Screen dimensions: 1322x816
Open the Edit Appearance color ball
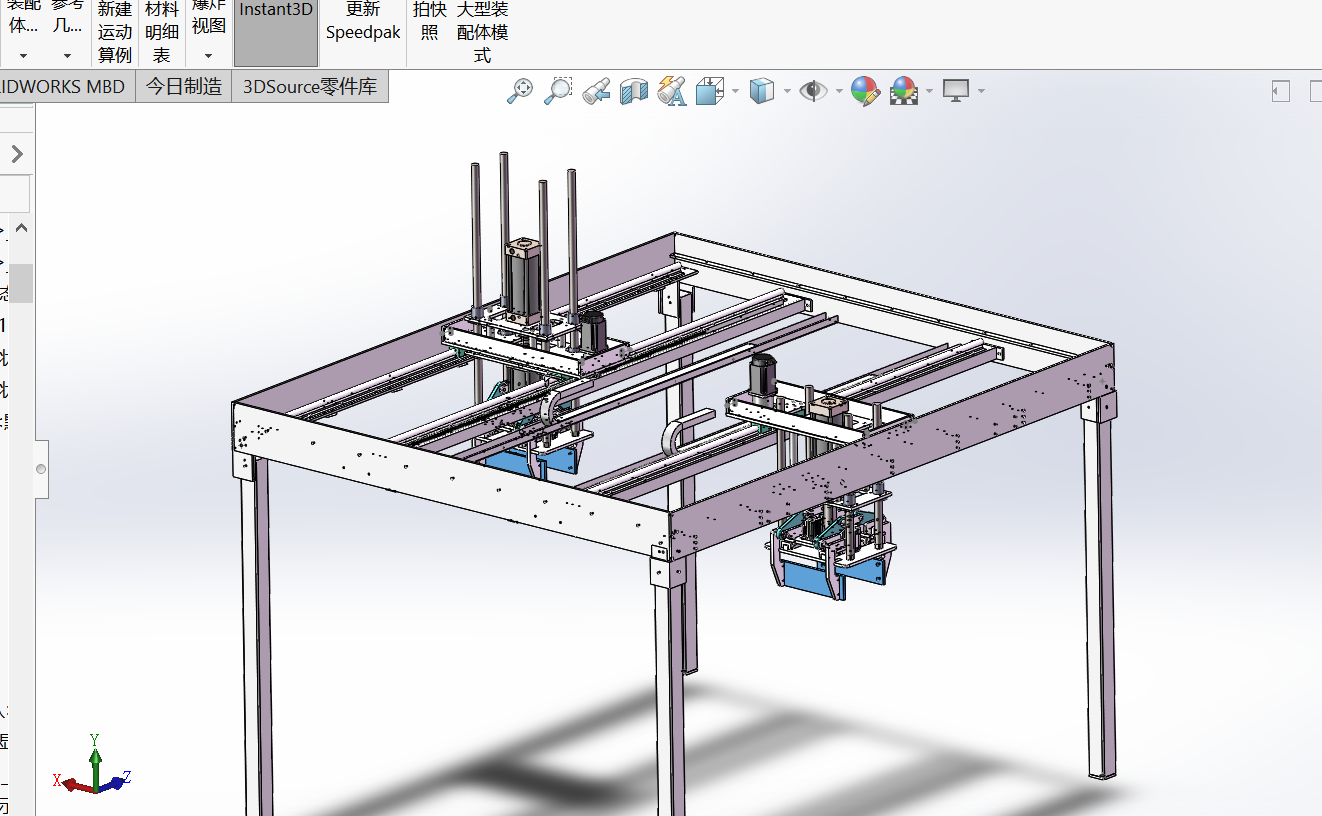865,91
